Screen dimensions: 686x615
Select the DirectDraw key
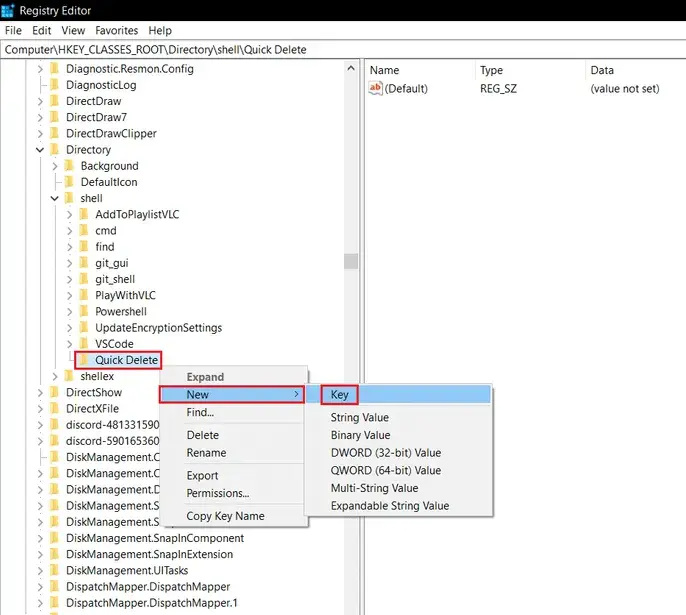(94, 101)
